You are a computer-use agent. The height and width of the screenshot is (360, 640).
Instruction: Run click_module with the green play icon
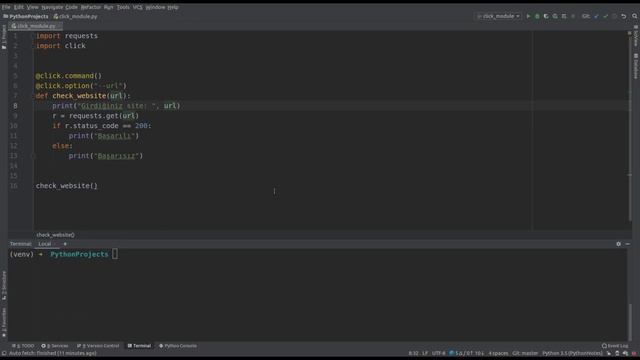pos(528,16)
